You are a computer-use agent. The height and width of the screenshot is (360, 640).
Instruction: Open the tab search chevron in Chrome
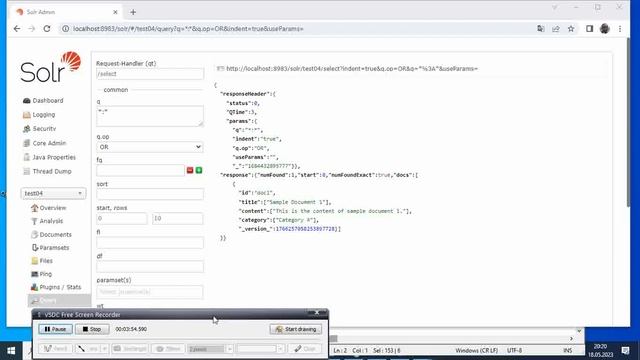tap(554, 7)
